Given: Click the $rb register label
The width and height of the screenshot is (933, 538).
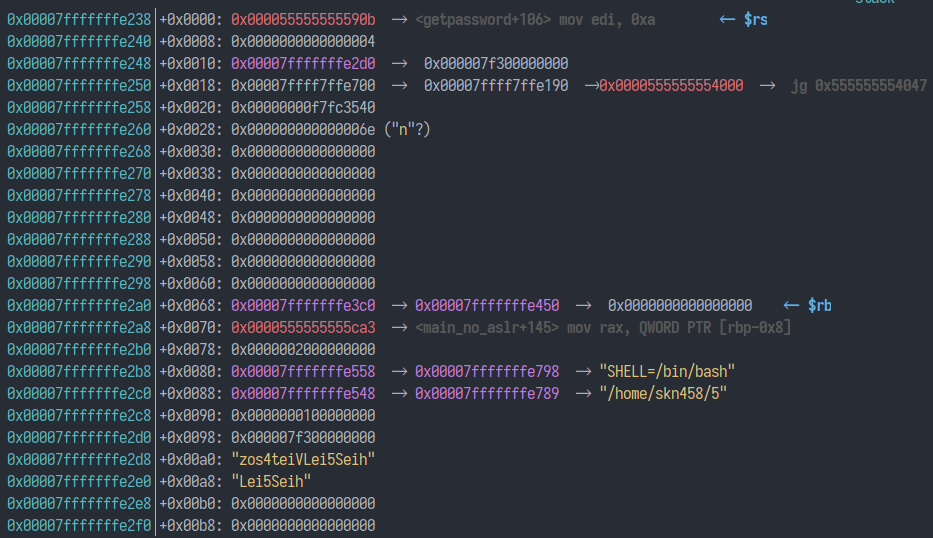Looking at the screenshot, I should click(819, 306).
